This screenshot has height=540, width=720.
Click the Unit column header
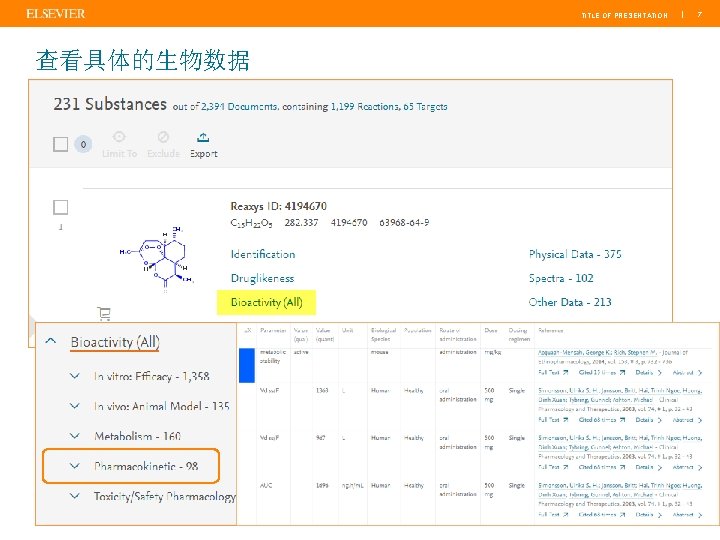pos(347,330)
